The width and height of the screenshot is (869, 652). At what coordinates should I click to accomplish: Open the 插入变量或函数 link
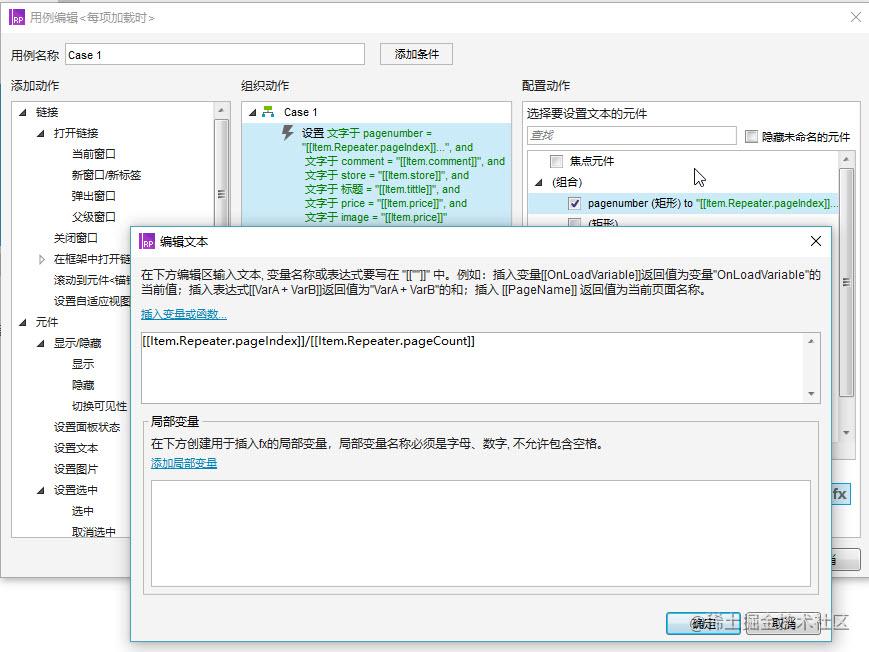click(184, 314)
